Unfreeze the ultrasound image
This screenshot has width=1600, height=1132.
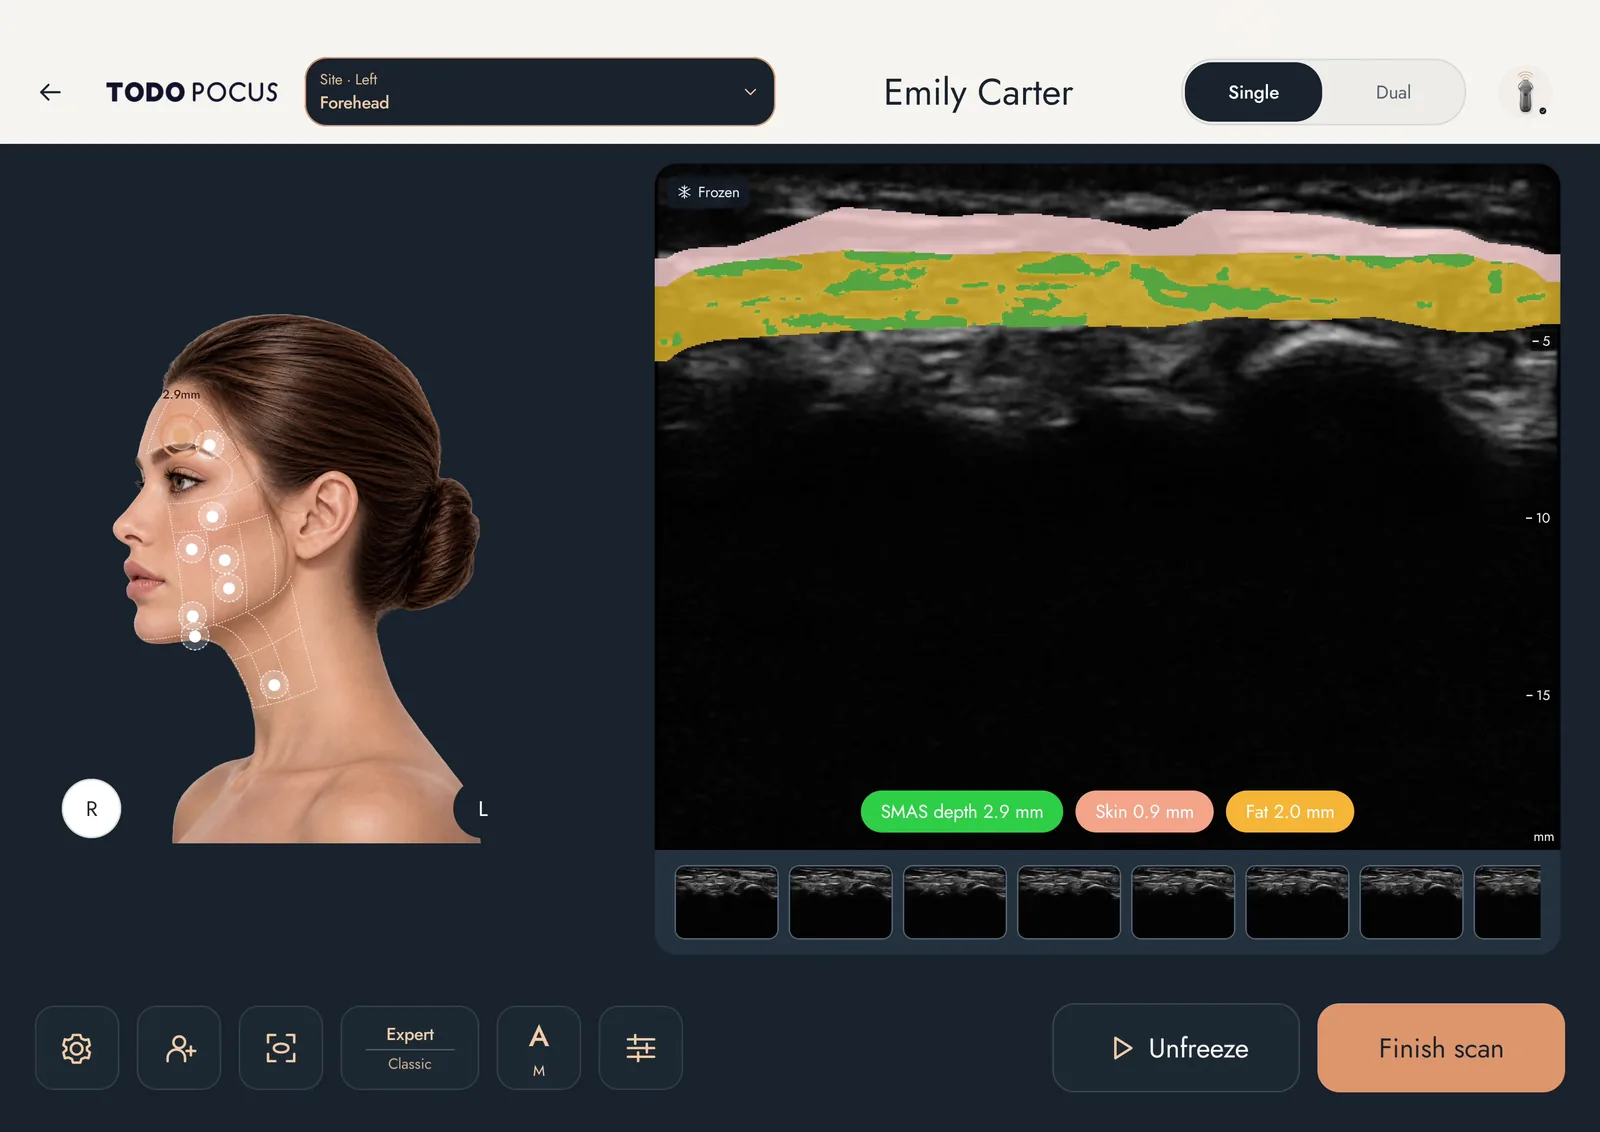pyautogui.click(x=1176, y=1048)
